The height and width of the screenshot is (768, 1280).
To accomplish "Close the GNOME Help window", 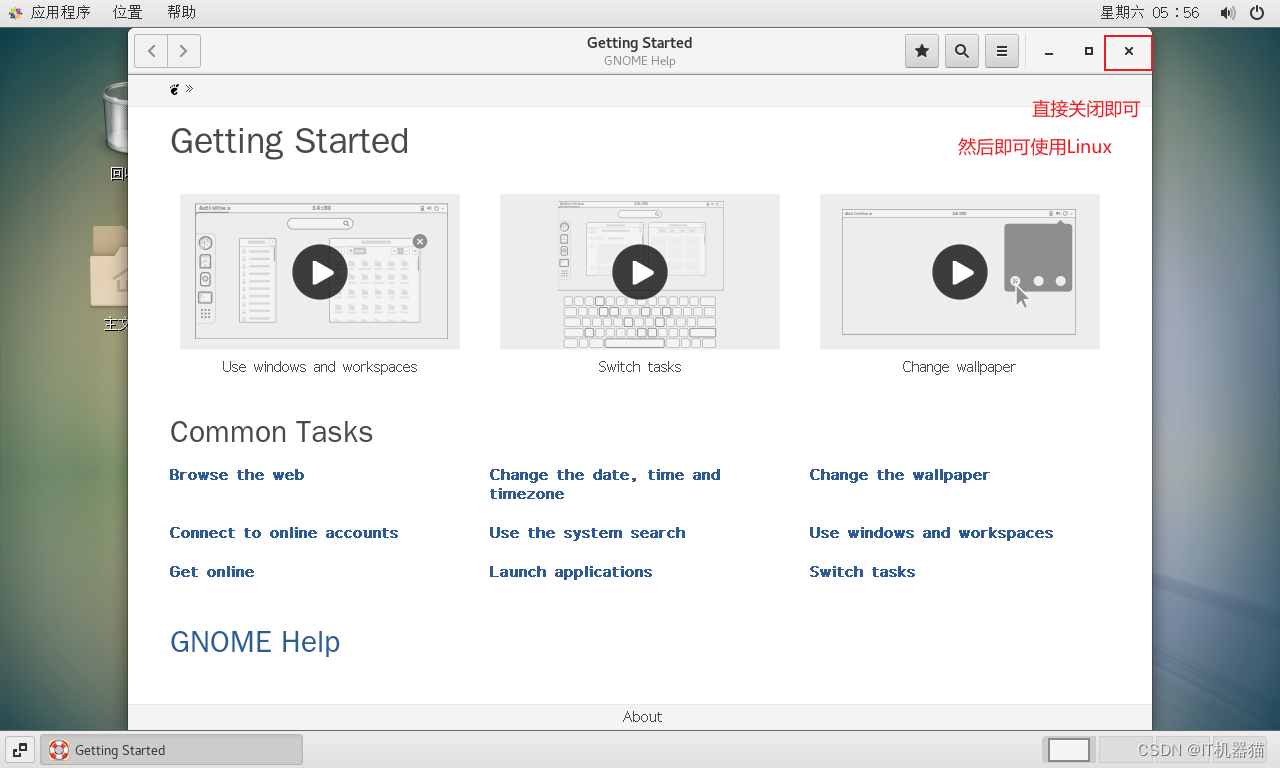I will coord(1129,51).
